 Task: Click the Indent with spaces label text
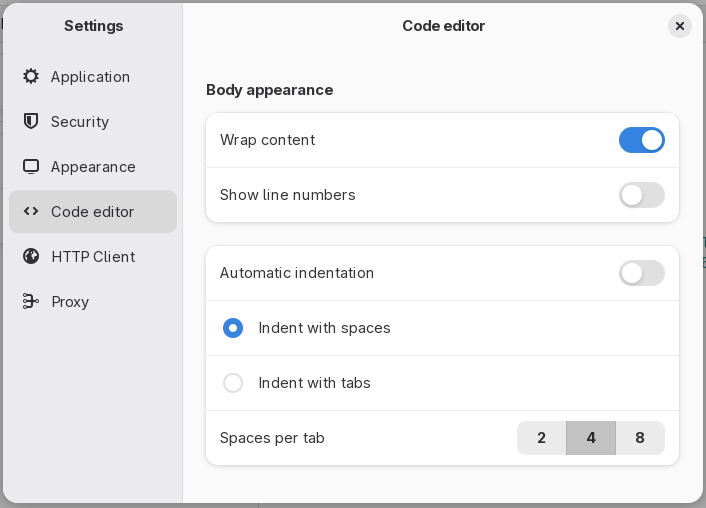point(324,328)
